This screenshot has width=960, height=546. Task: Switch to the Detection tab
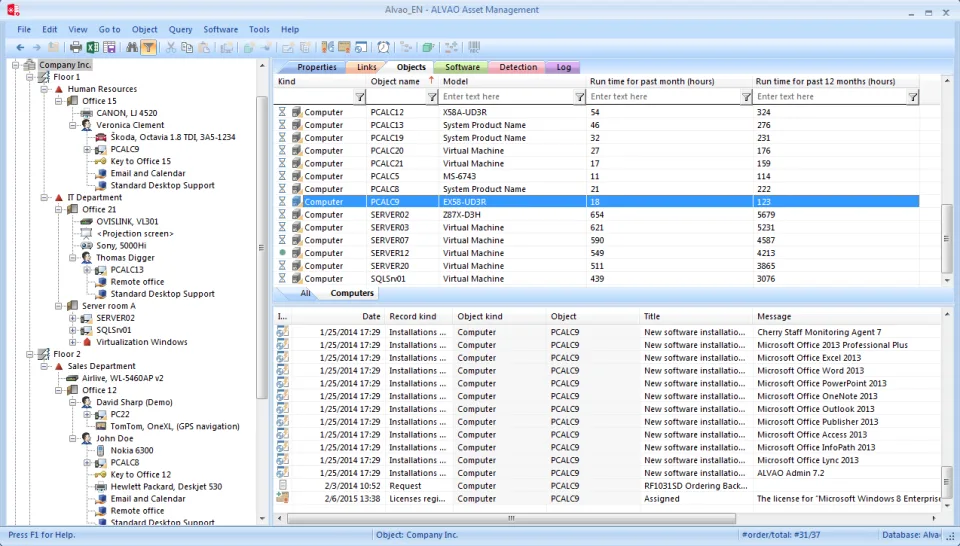coord(518,67)
